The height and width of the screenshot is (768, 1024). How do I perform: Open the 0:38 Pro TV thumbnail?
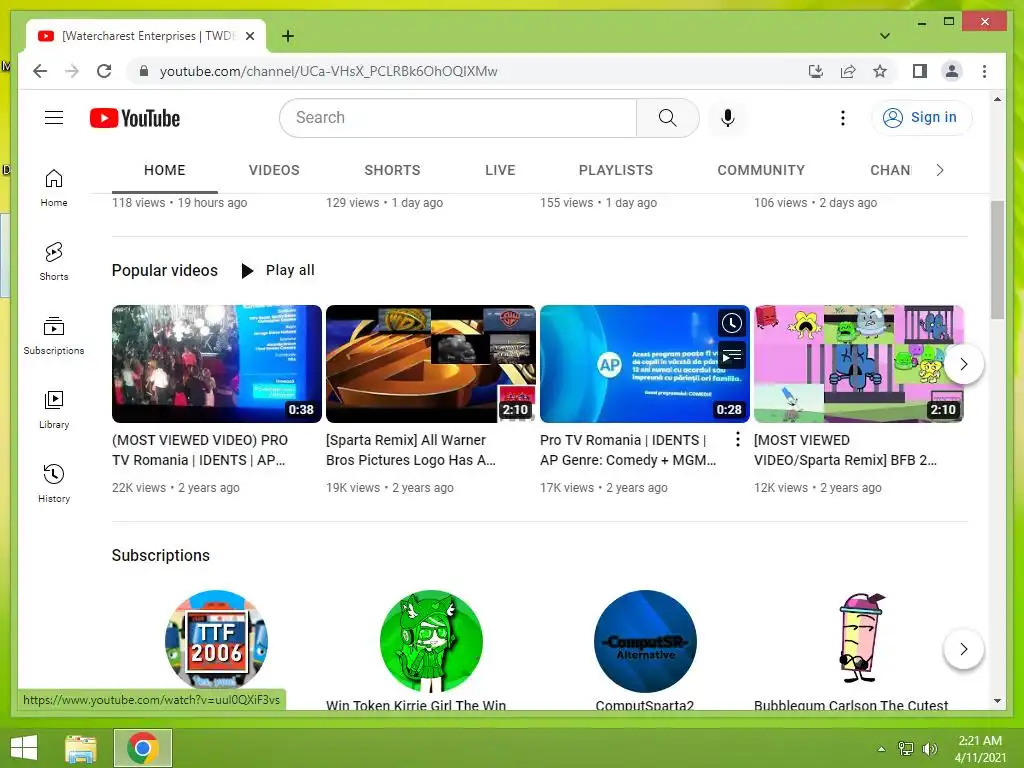click(217, 364)
